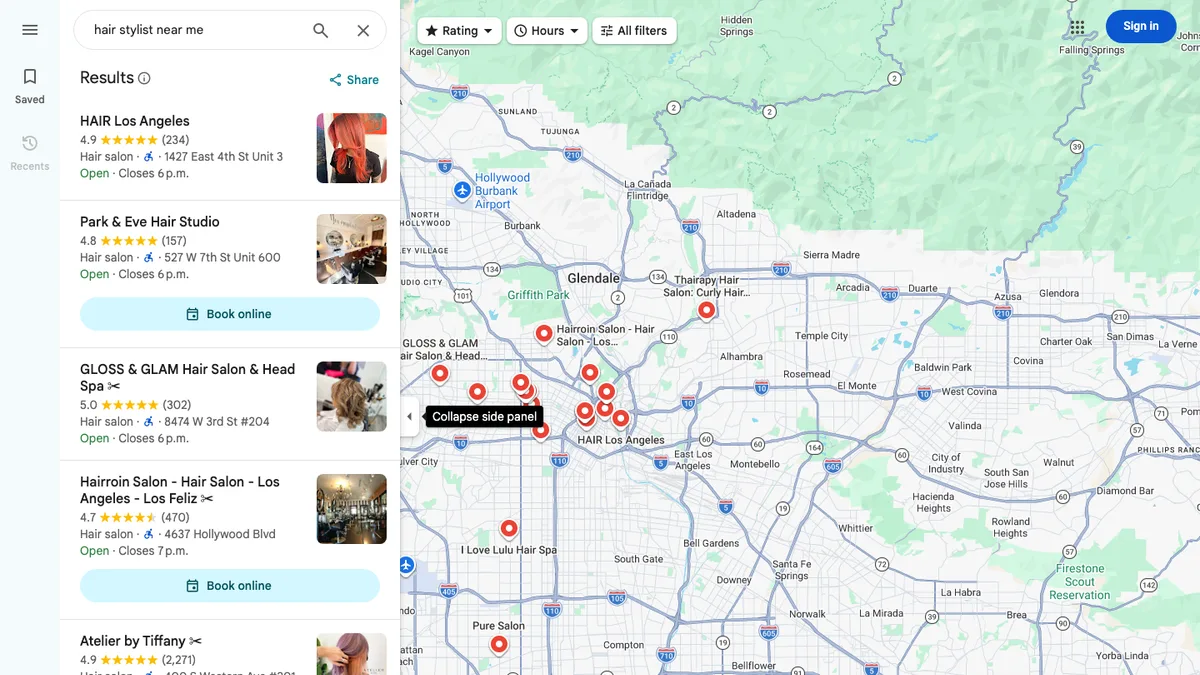Open the Google apps grid icon

[x=1077, y=27]
